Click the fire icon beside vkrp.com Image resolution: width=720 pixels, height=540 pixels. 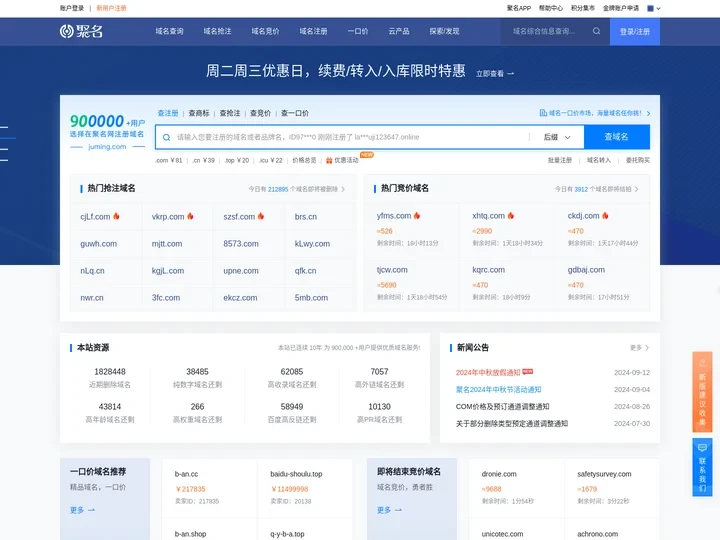pos(190,216)
